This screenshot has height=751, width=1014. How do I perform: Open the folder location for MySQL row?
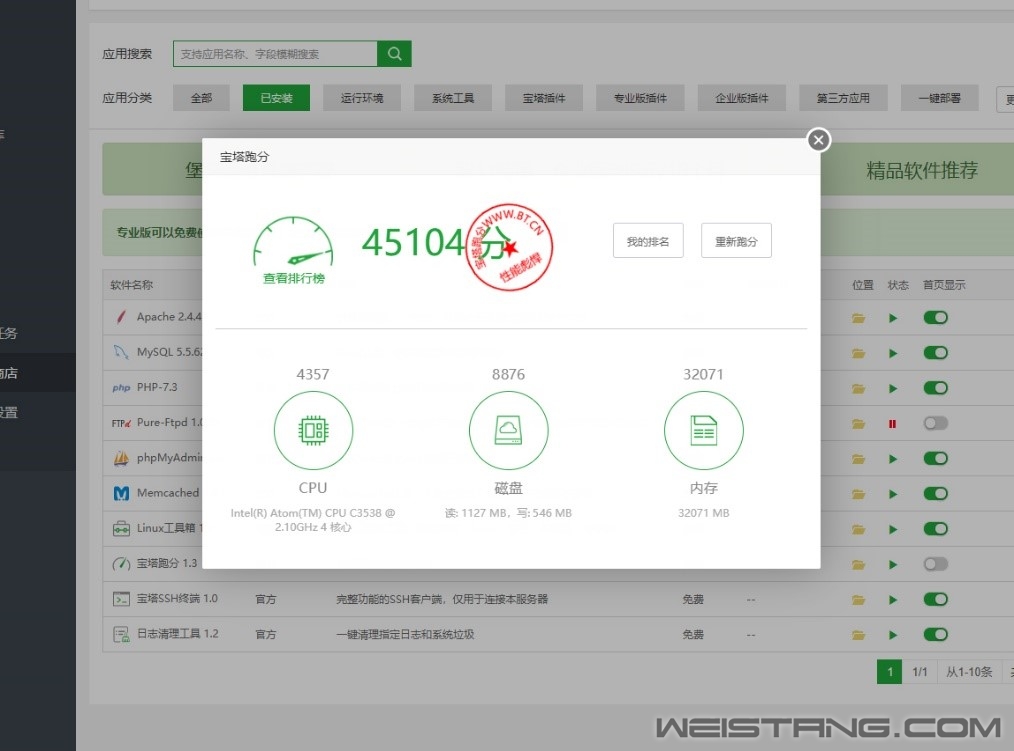(858, 353)
